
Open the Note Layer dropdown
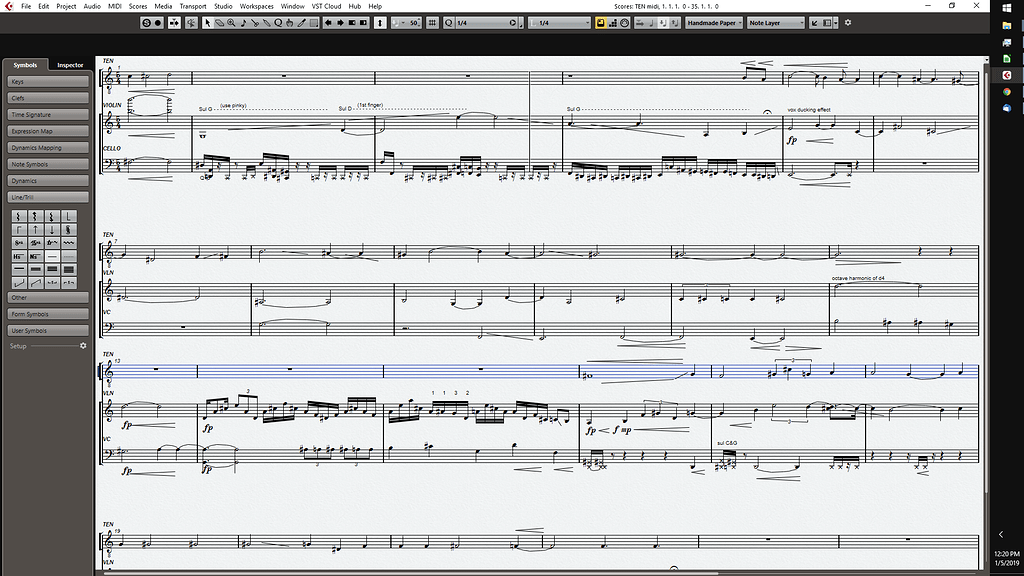(x=776, y=22)
